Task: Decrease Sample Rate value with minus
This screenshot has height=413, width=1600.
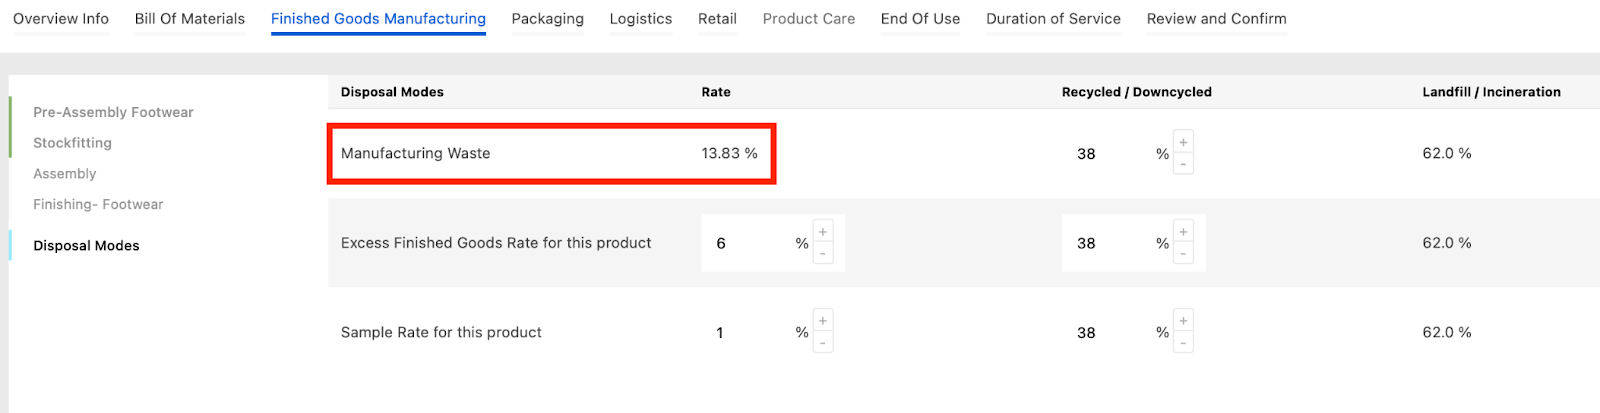Action: 822,343
